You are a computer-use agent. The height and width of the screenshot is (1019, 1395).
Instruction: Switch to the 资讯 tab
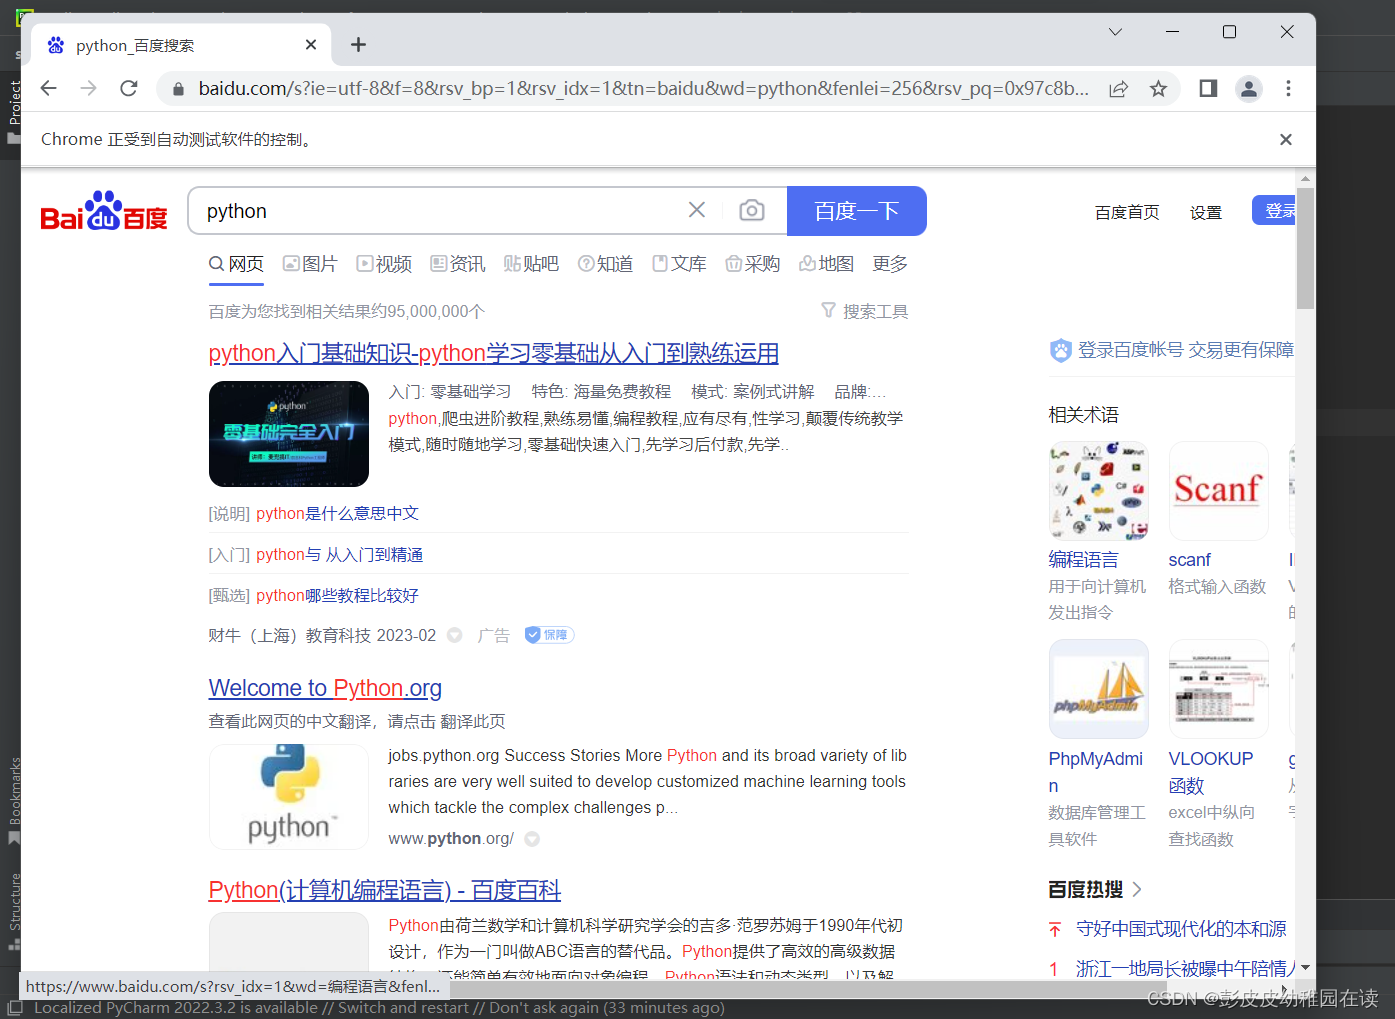pos(458,264)
